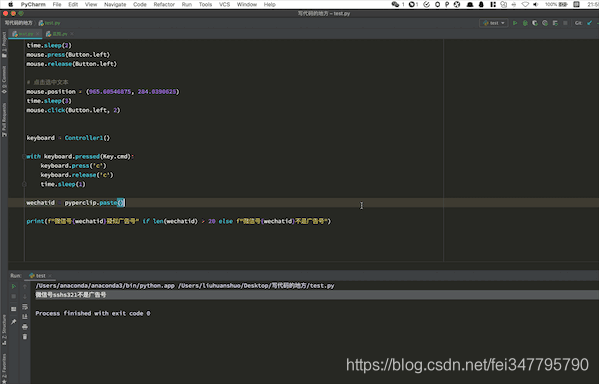Open the VCS menu
Viewport: 599px width, 384px height.
(225, 5)
